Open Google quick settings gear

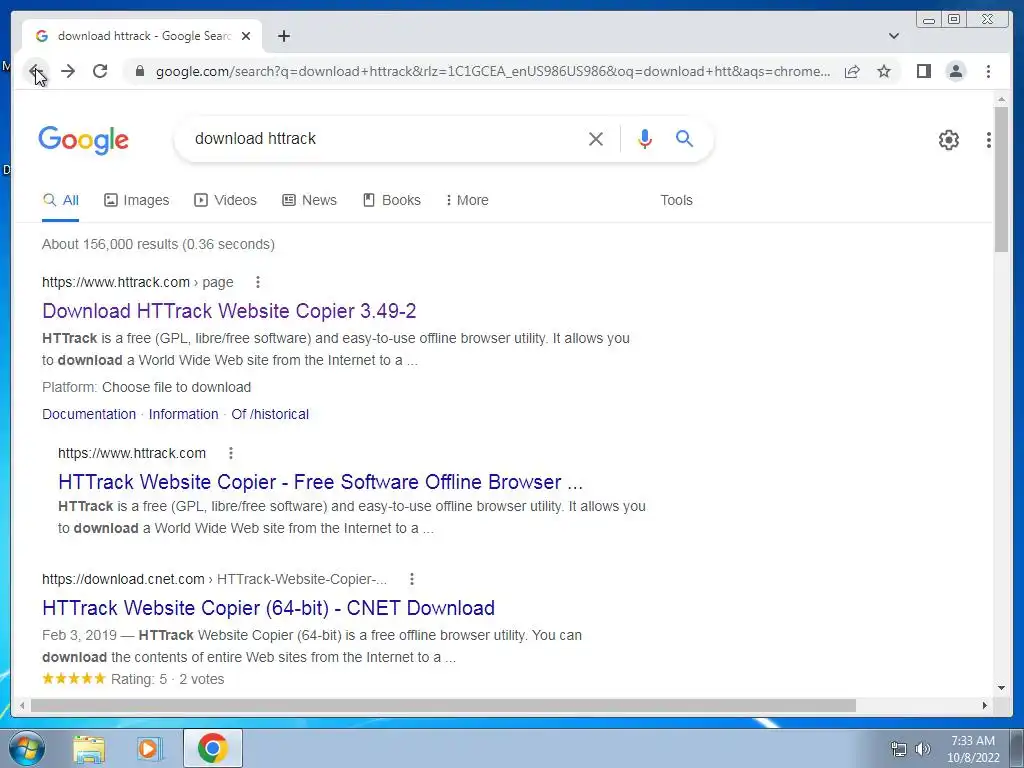pos(948,140)
